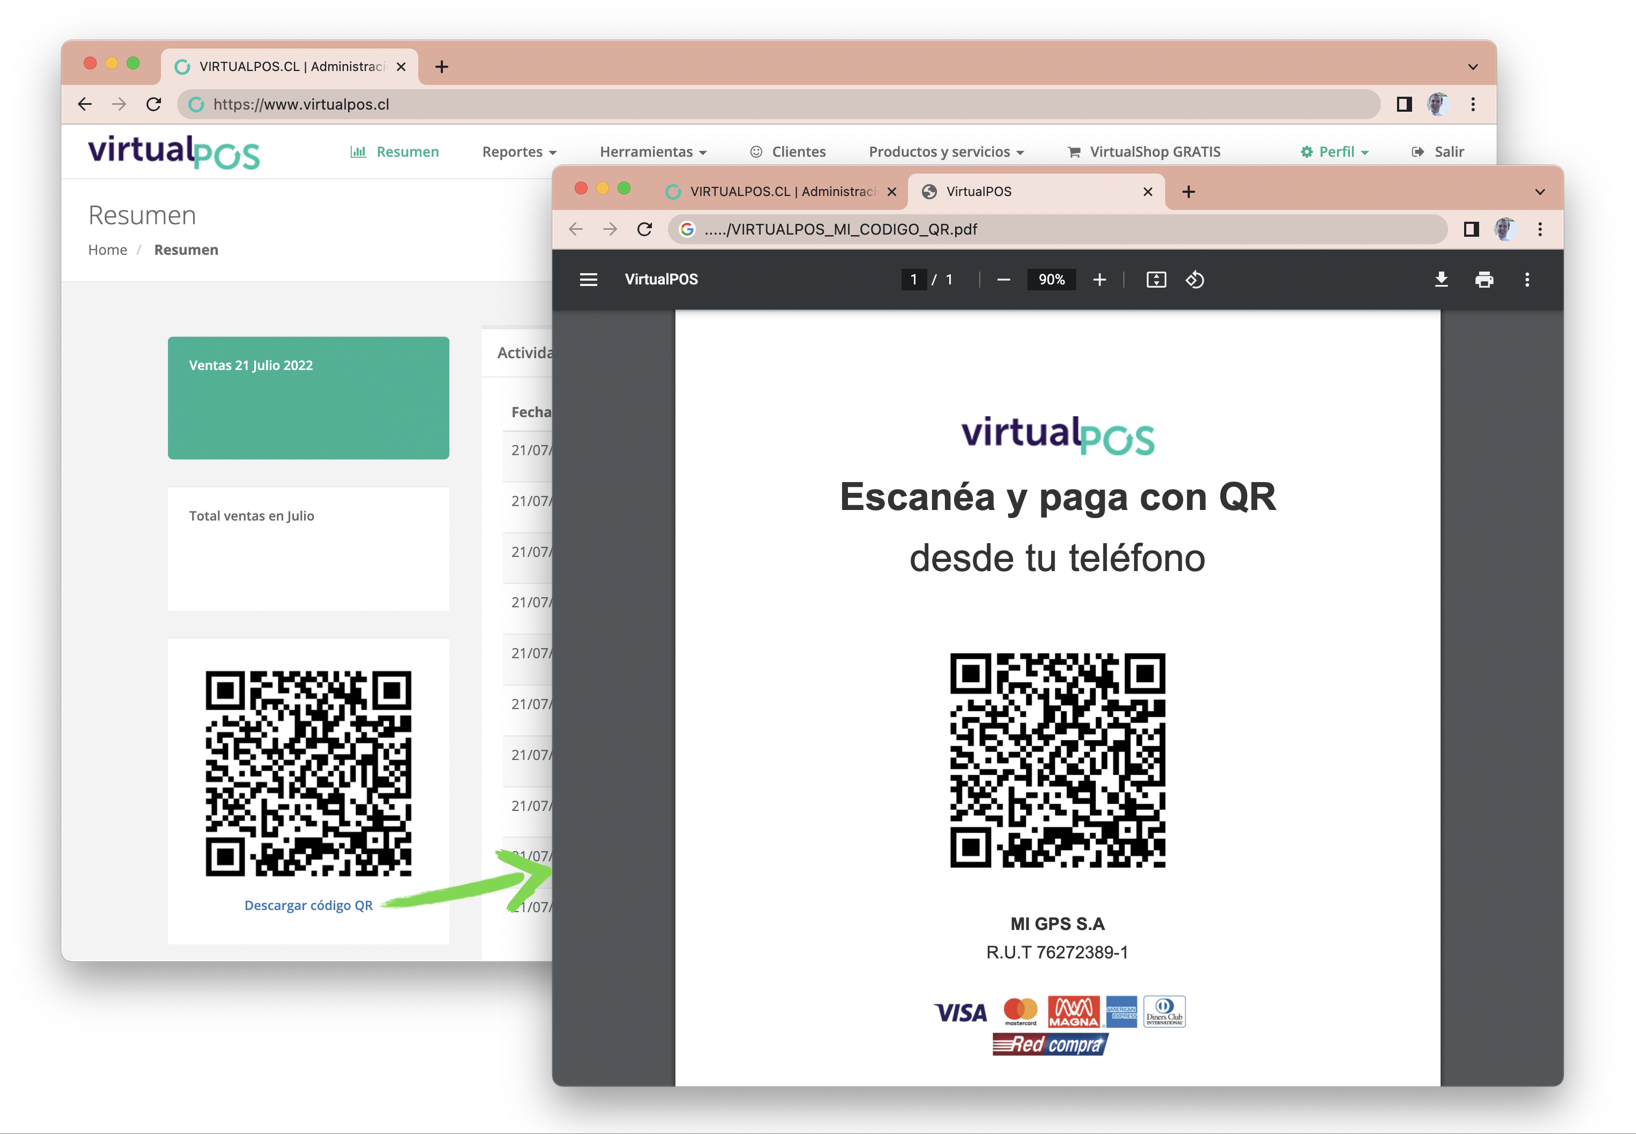This screenshot has width=1636, height=1134.
Task: Click the rear window address bar
Action: [x=779, y=104]
